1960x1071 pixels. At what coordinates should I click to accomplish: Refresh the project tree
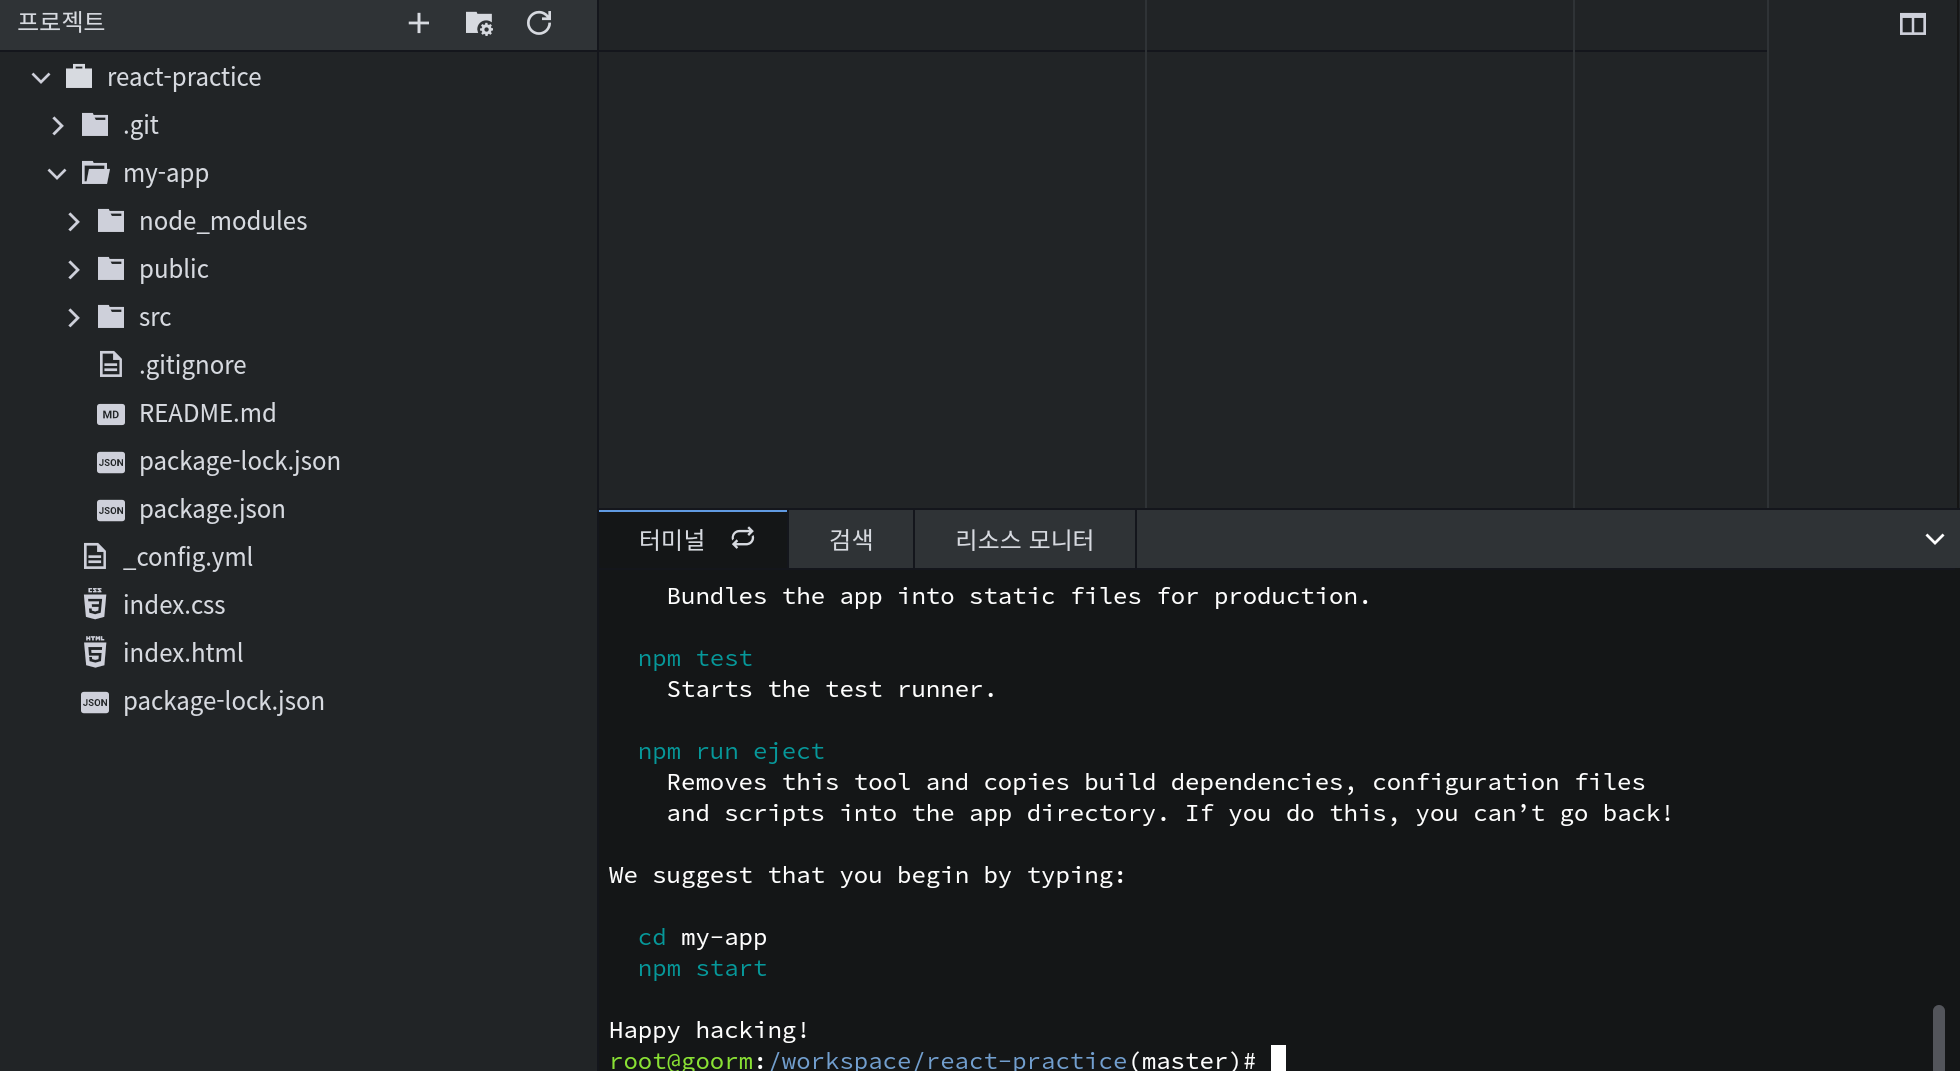539,23
